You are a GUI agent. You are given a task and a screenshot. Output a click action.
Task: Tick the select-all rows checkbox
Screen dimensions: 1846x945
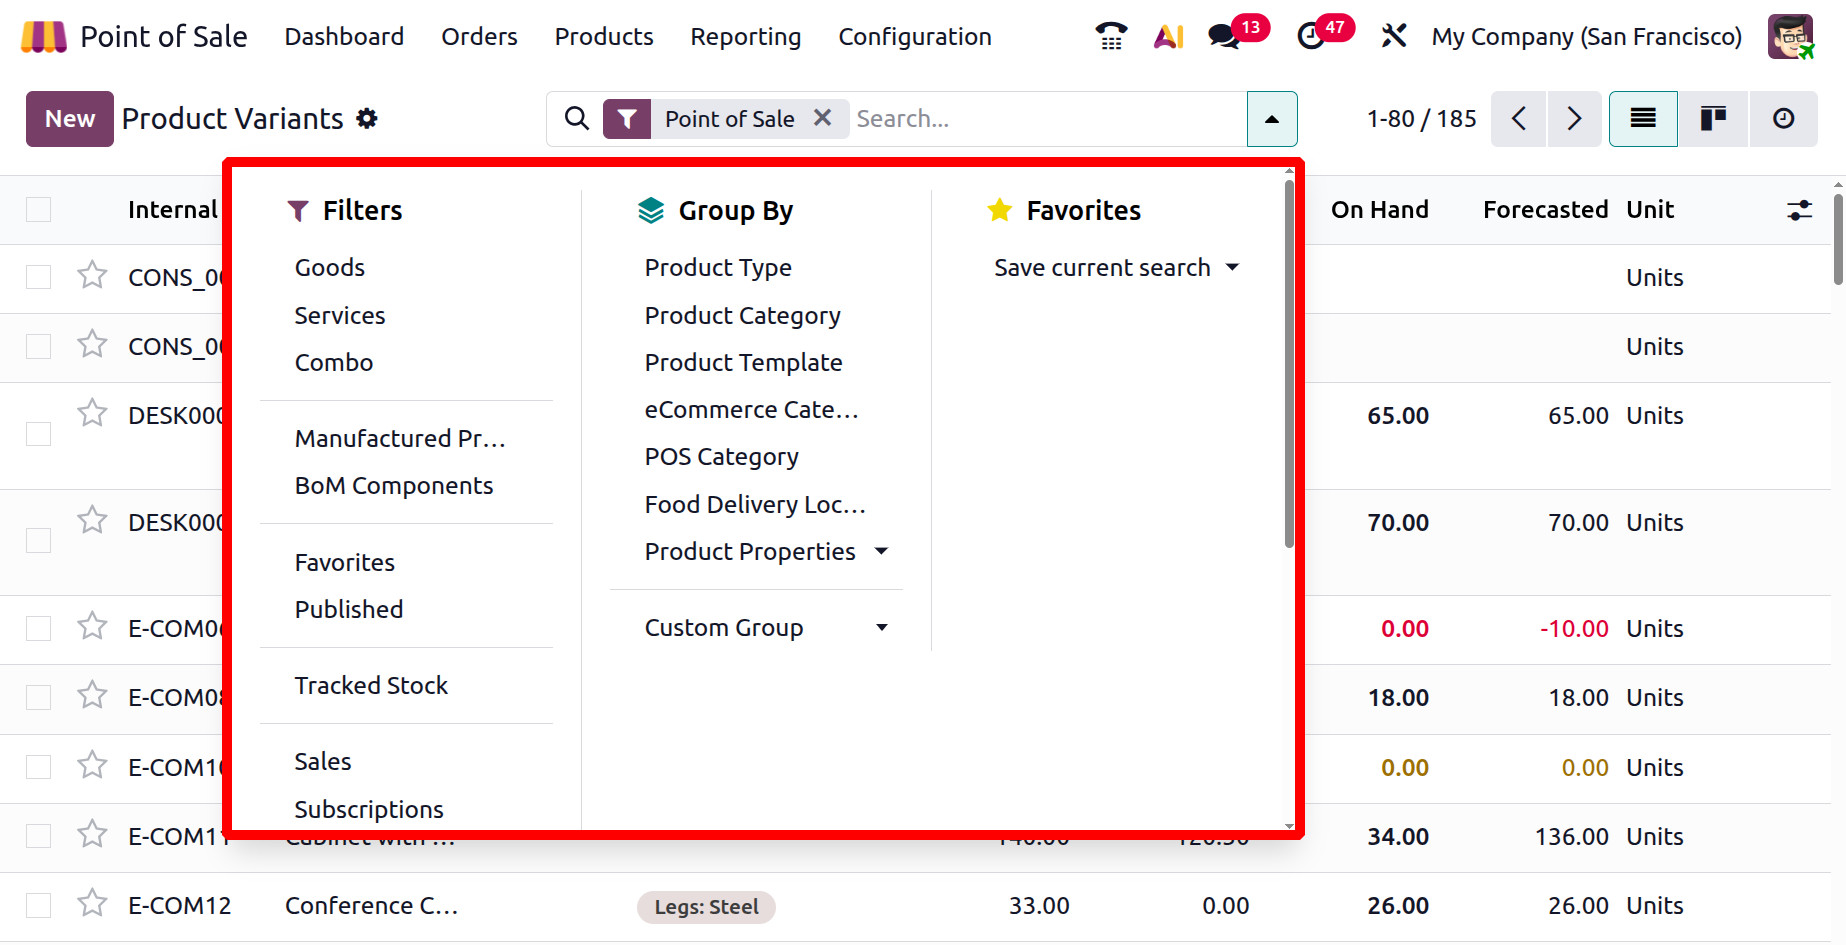tap(39, 210)
